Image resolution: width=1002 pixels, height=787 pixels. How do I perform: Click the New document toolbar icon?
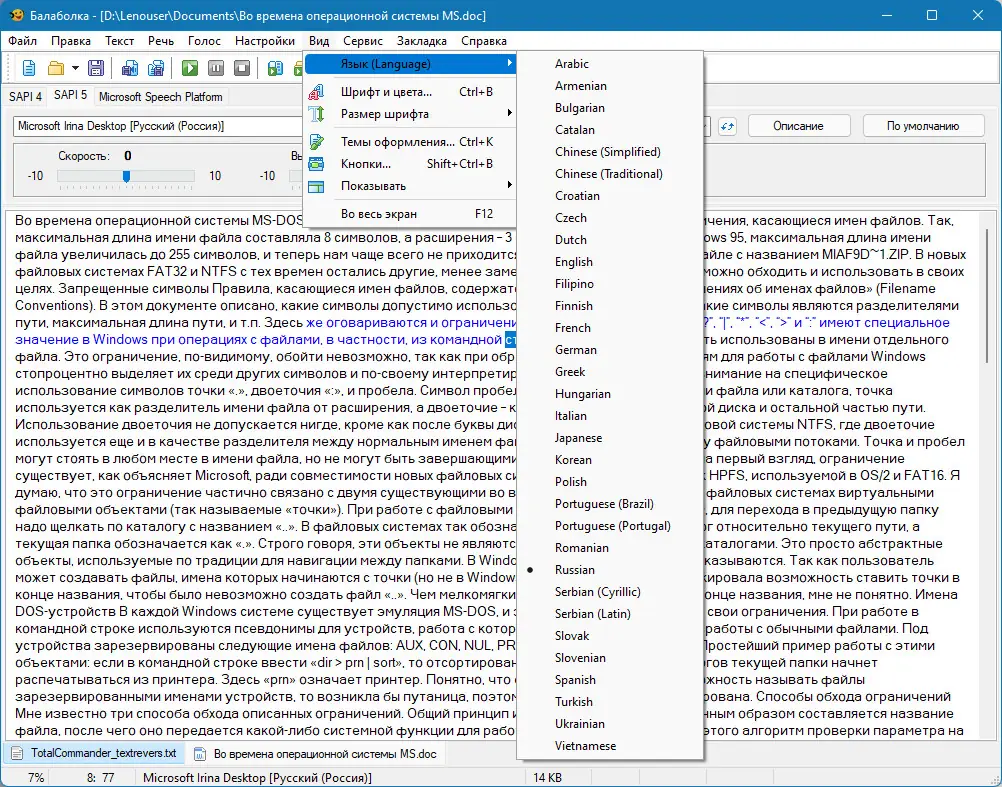coord(29,68)
